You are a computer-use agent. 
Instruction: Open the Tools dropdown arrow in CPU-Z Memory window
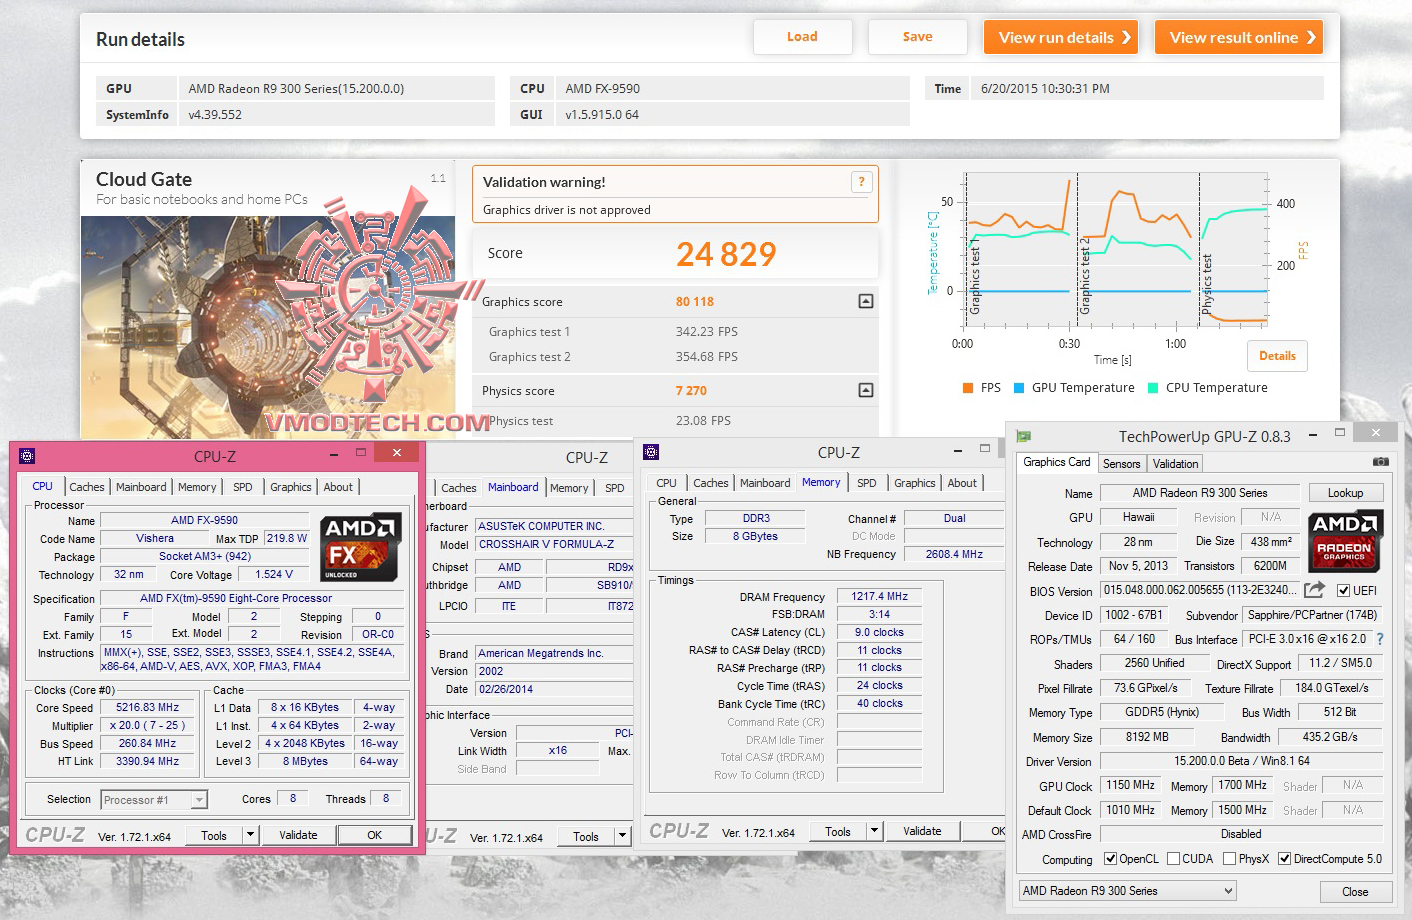tap(874, 831)
